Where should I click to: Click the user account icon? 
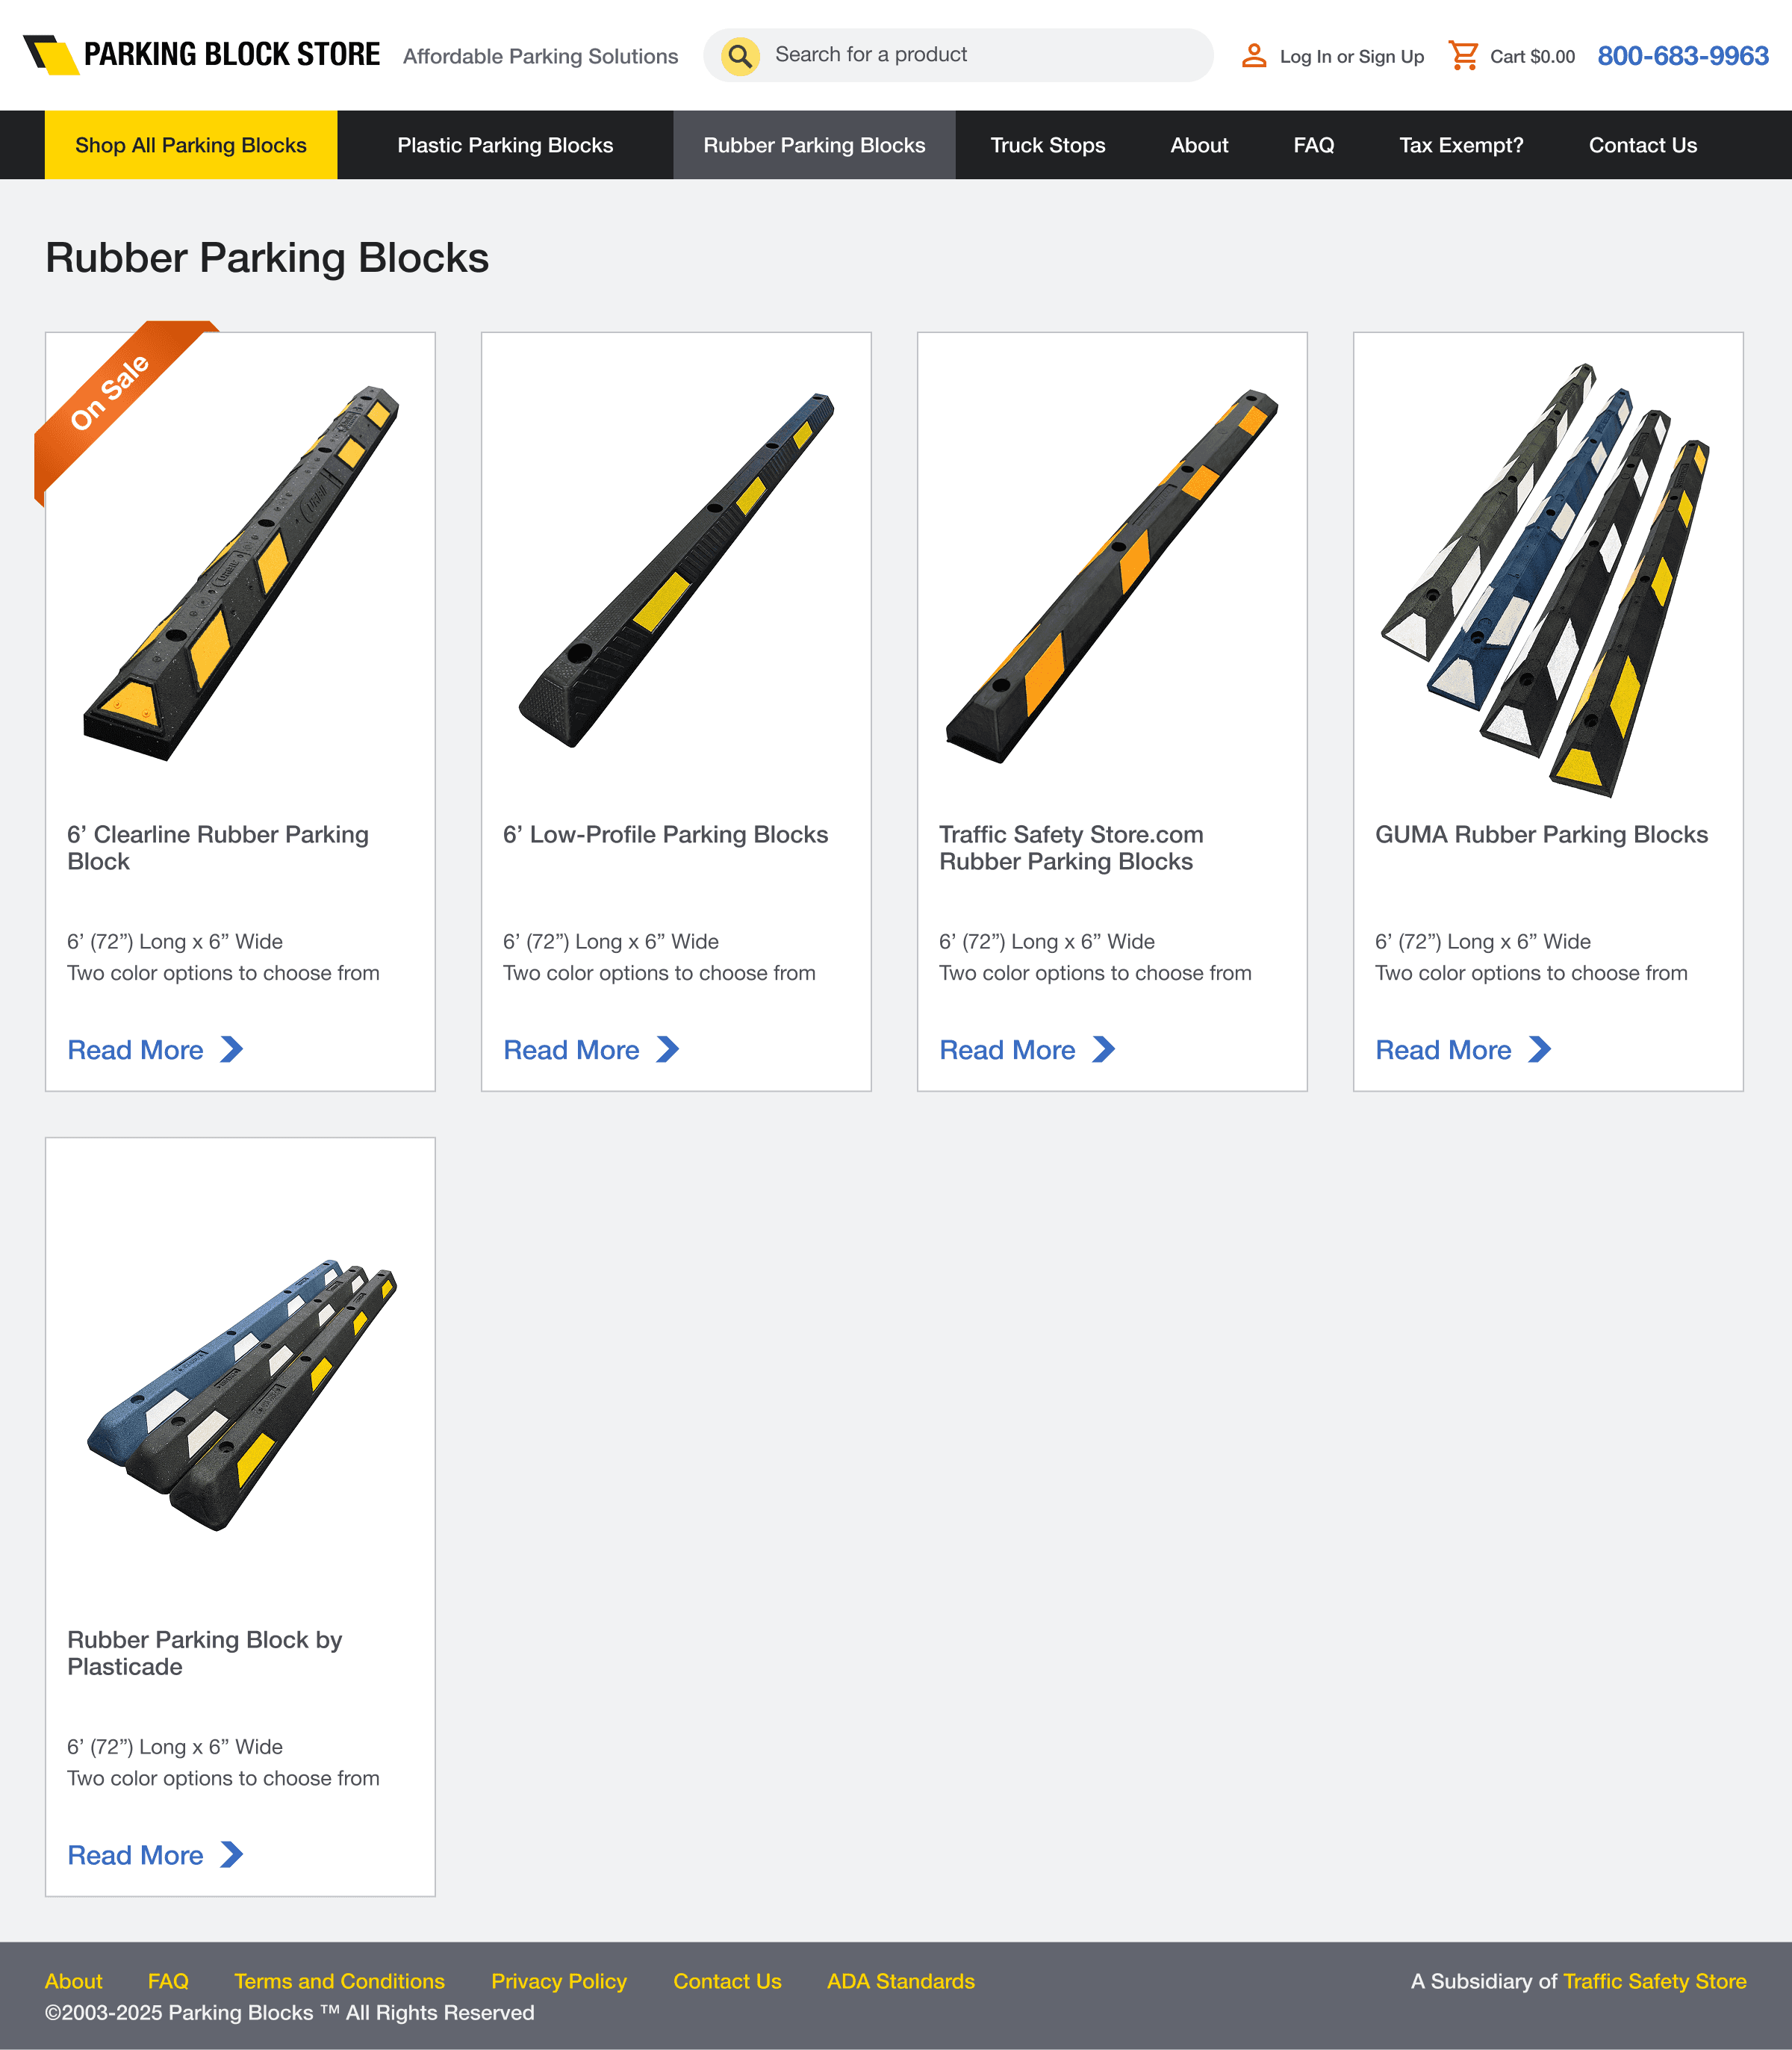point(1253,56)
